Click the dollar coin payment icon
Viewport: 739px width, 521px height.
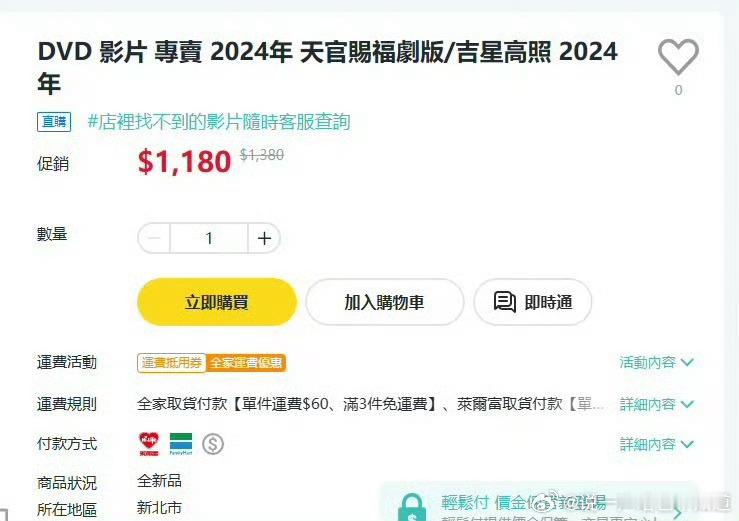[213, 444]
